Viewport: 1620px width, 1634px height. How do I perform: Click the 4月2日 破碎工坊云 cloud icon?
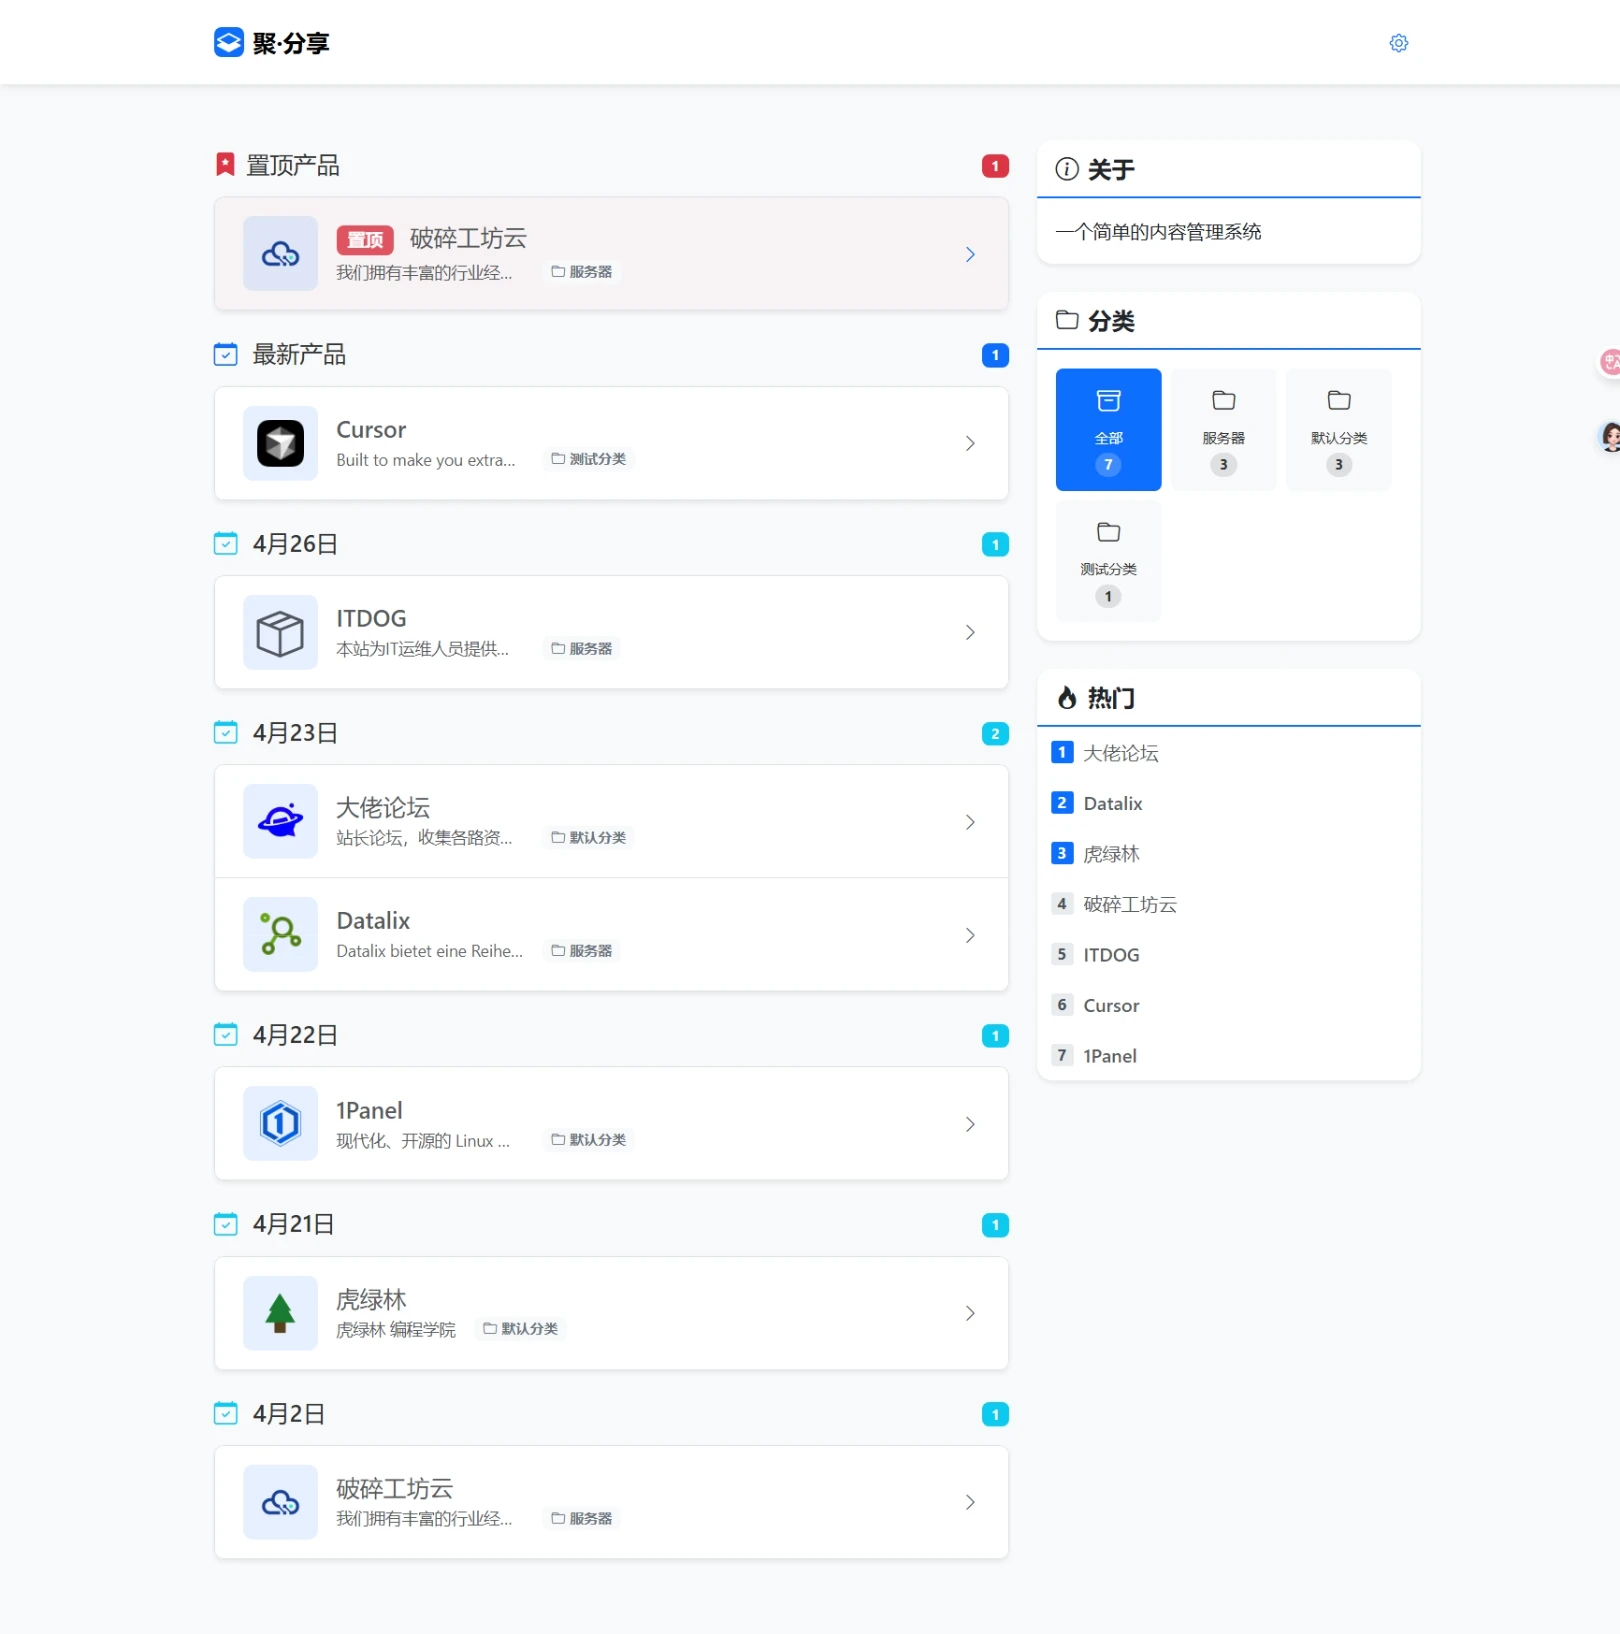click(x=280, y=1502)
